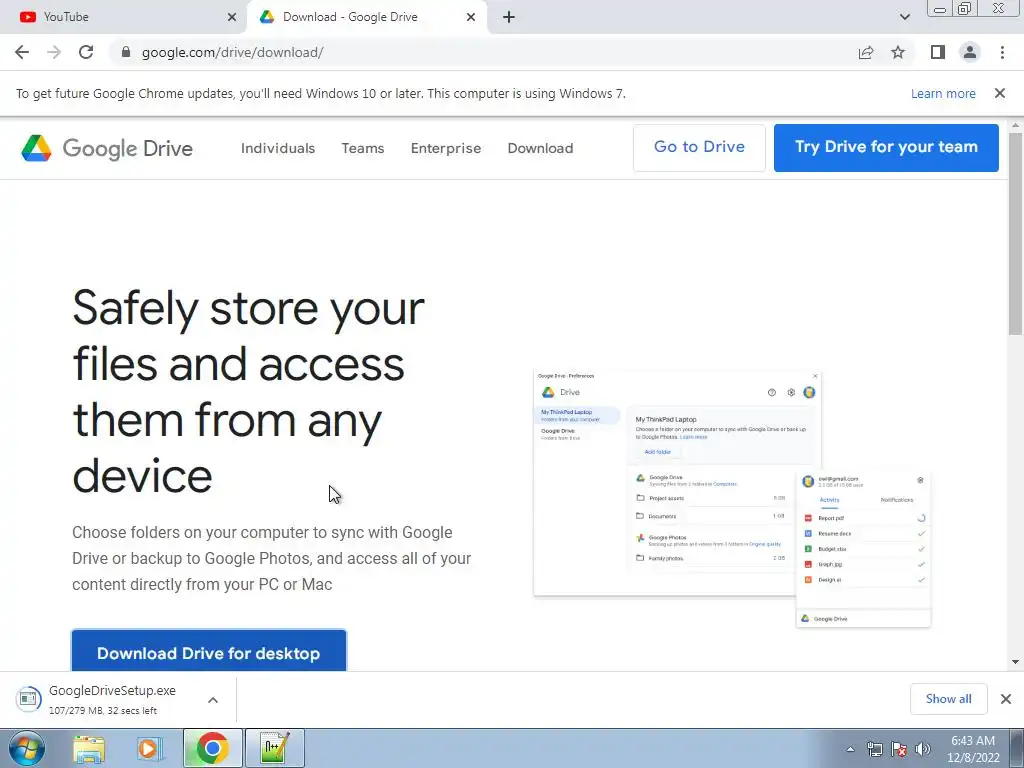This screenshot has width=1024, height=768.
Task: Click the Google Drive logo
Action: [x=107, y=148]
